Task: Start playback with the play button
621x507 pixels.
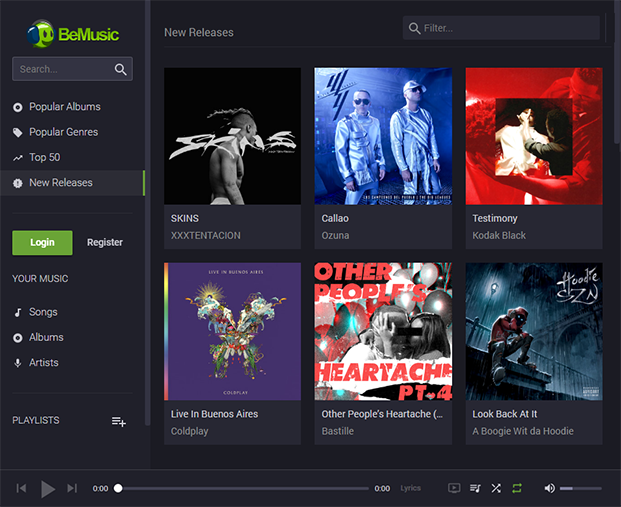Action: pos(48,489)
